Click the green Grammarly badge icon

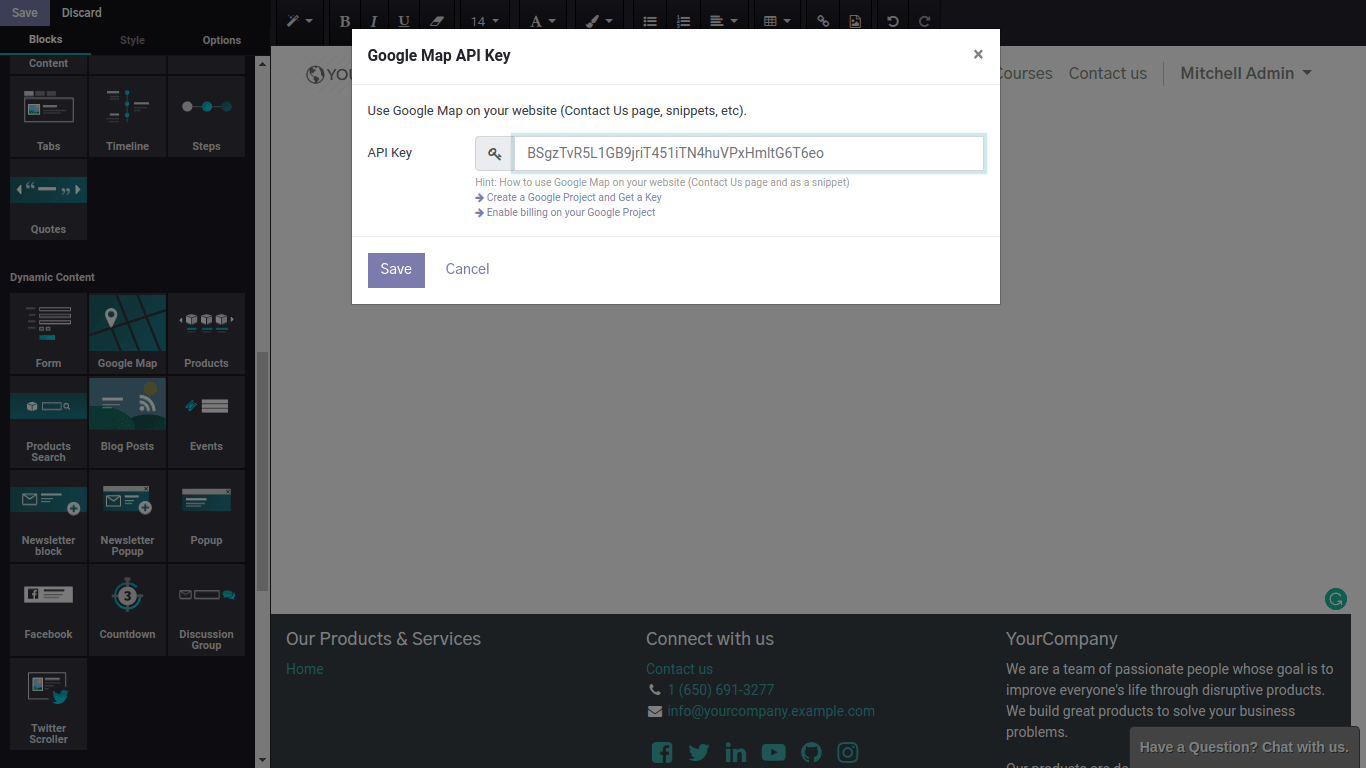1335,599
